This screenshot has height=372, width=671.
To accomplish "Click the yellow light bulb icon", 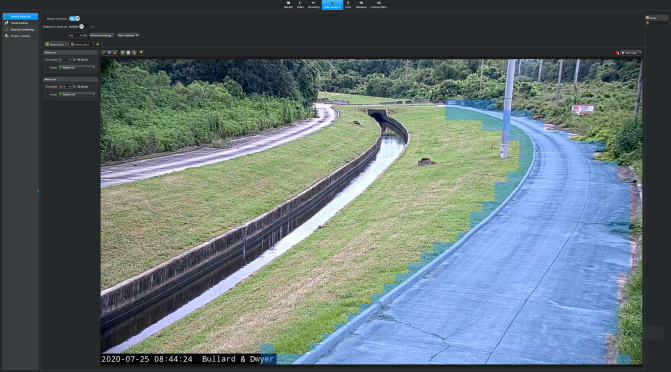I will point(141,52).
